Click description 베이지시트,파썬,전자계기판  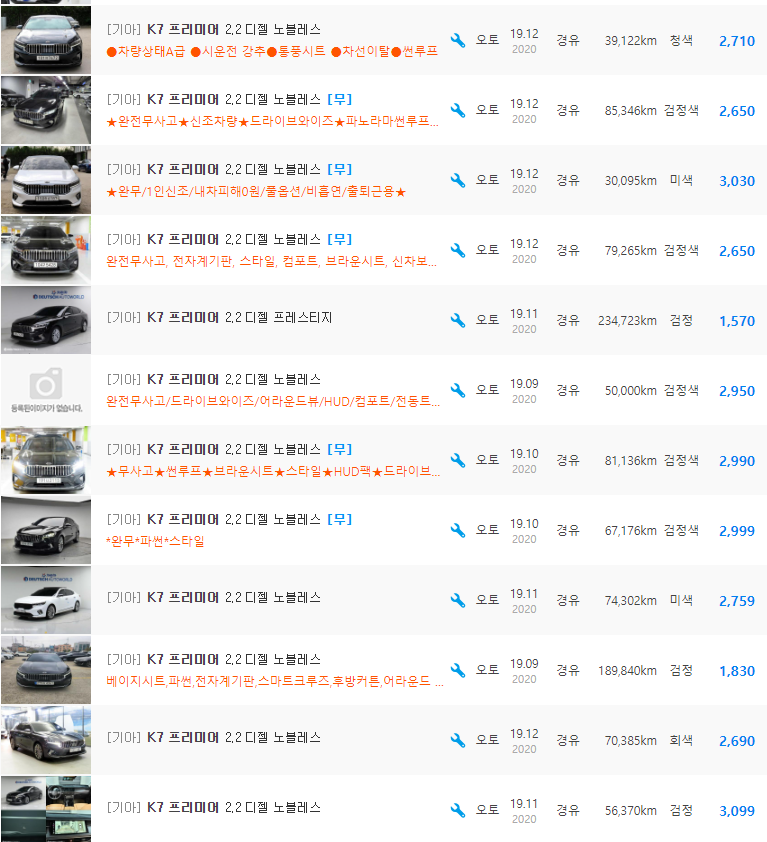click(274, 681)
